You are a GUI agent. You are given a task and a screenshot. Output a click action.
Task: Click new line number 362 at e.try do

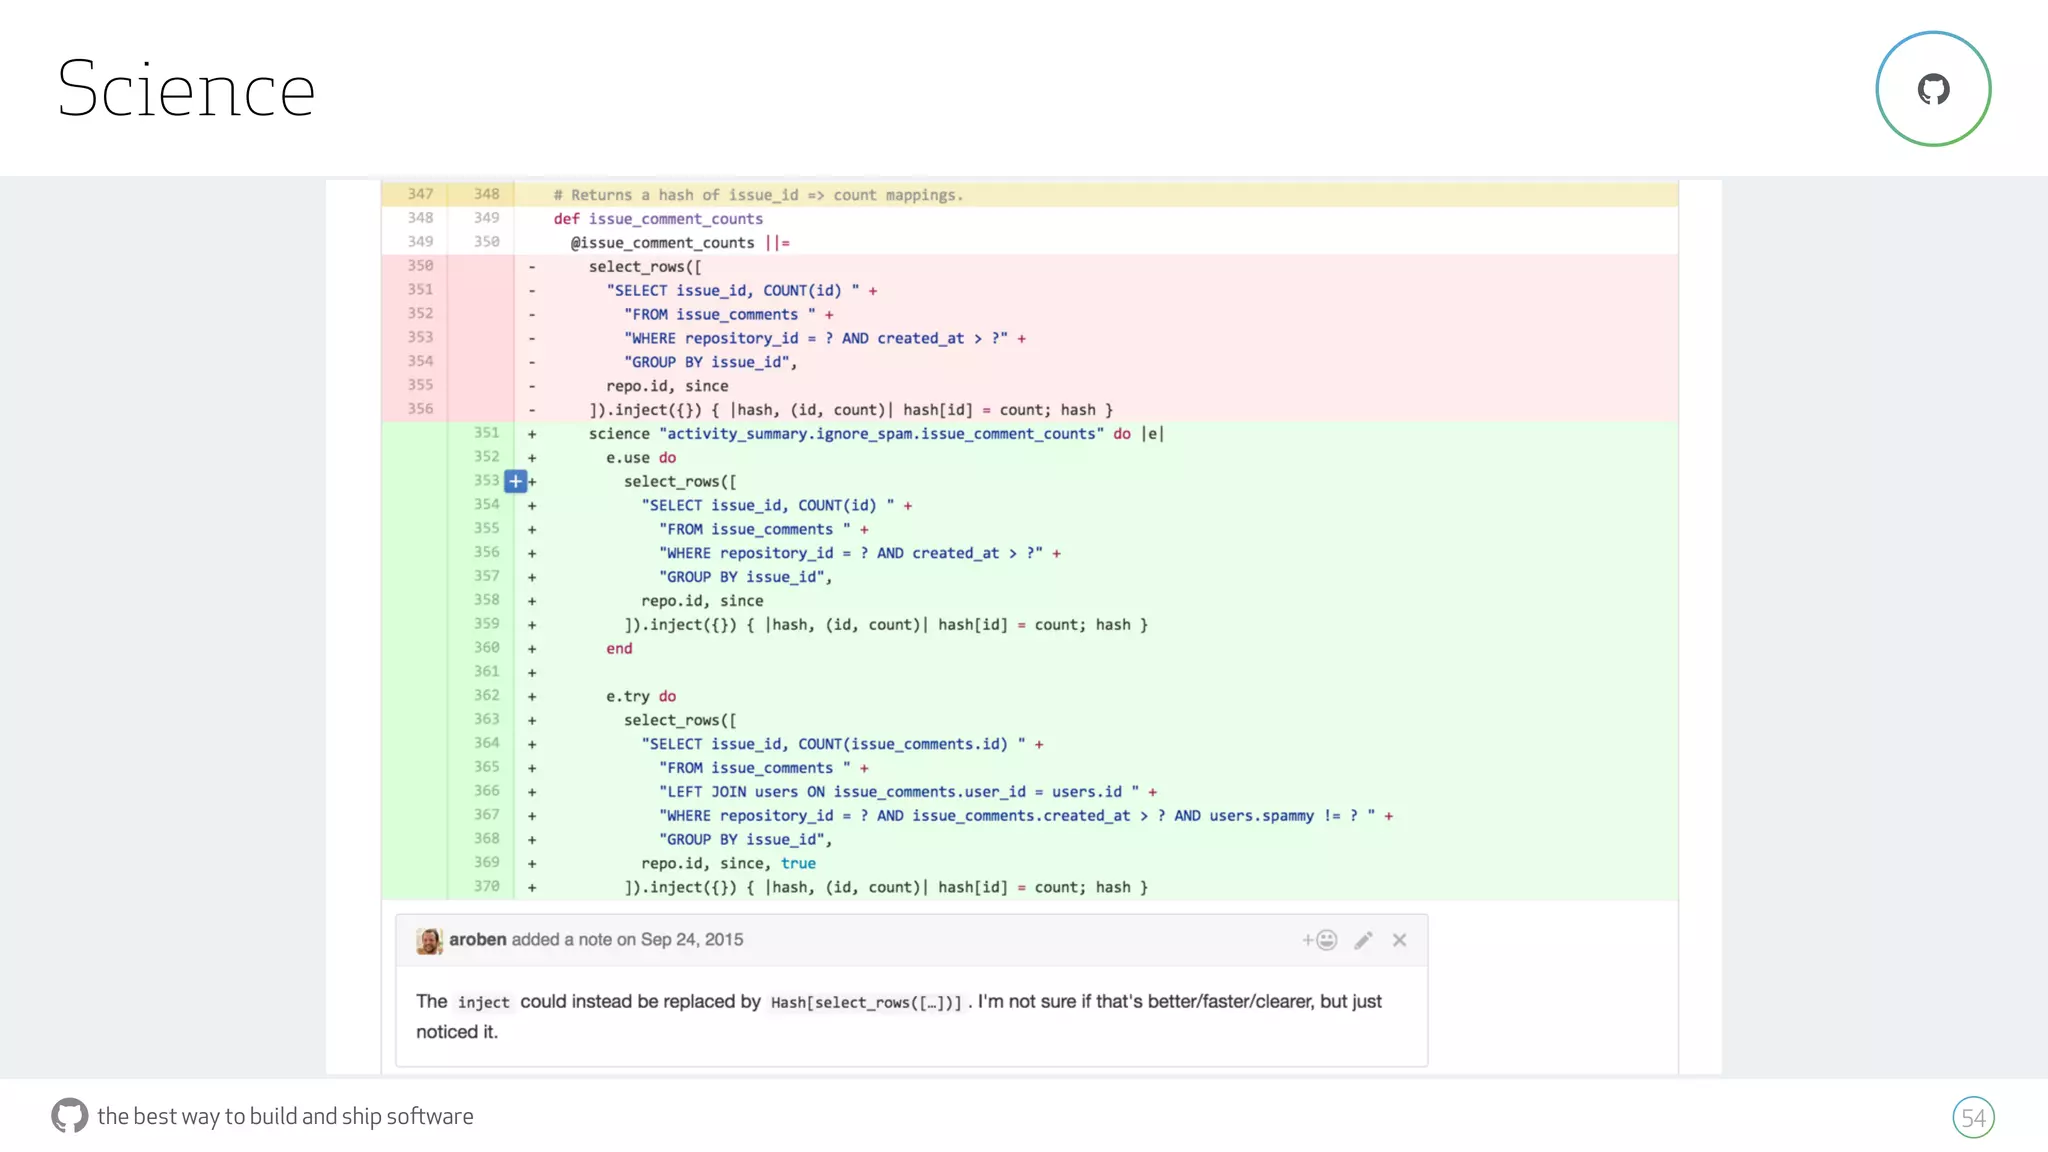[x=486, y=696]
